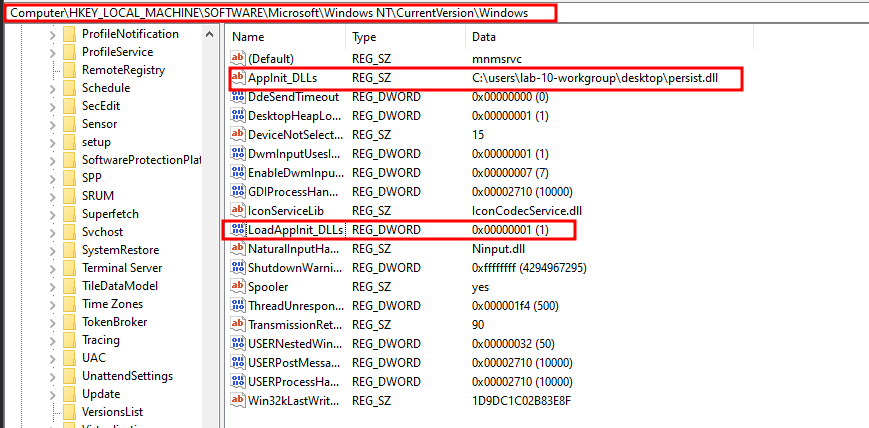Select the VersionsList key in tree

(x=112, y=412)
